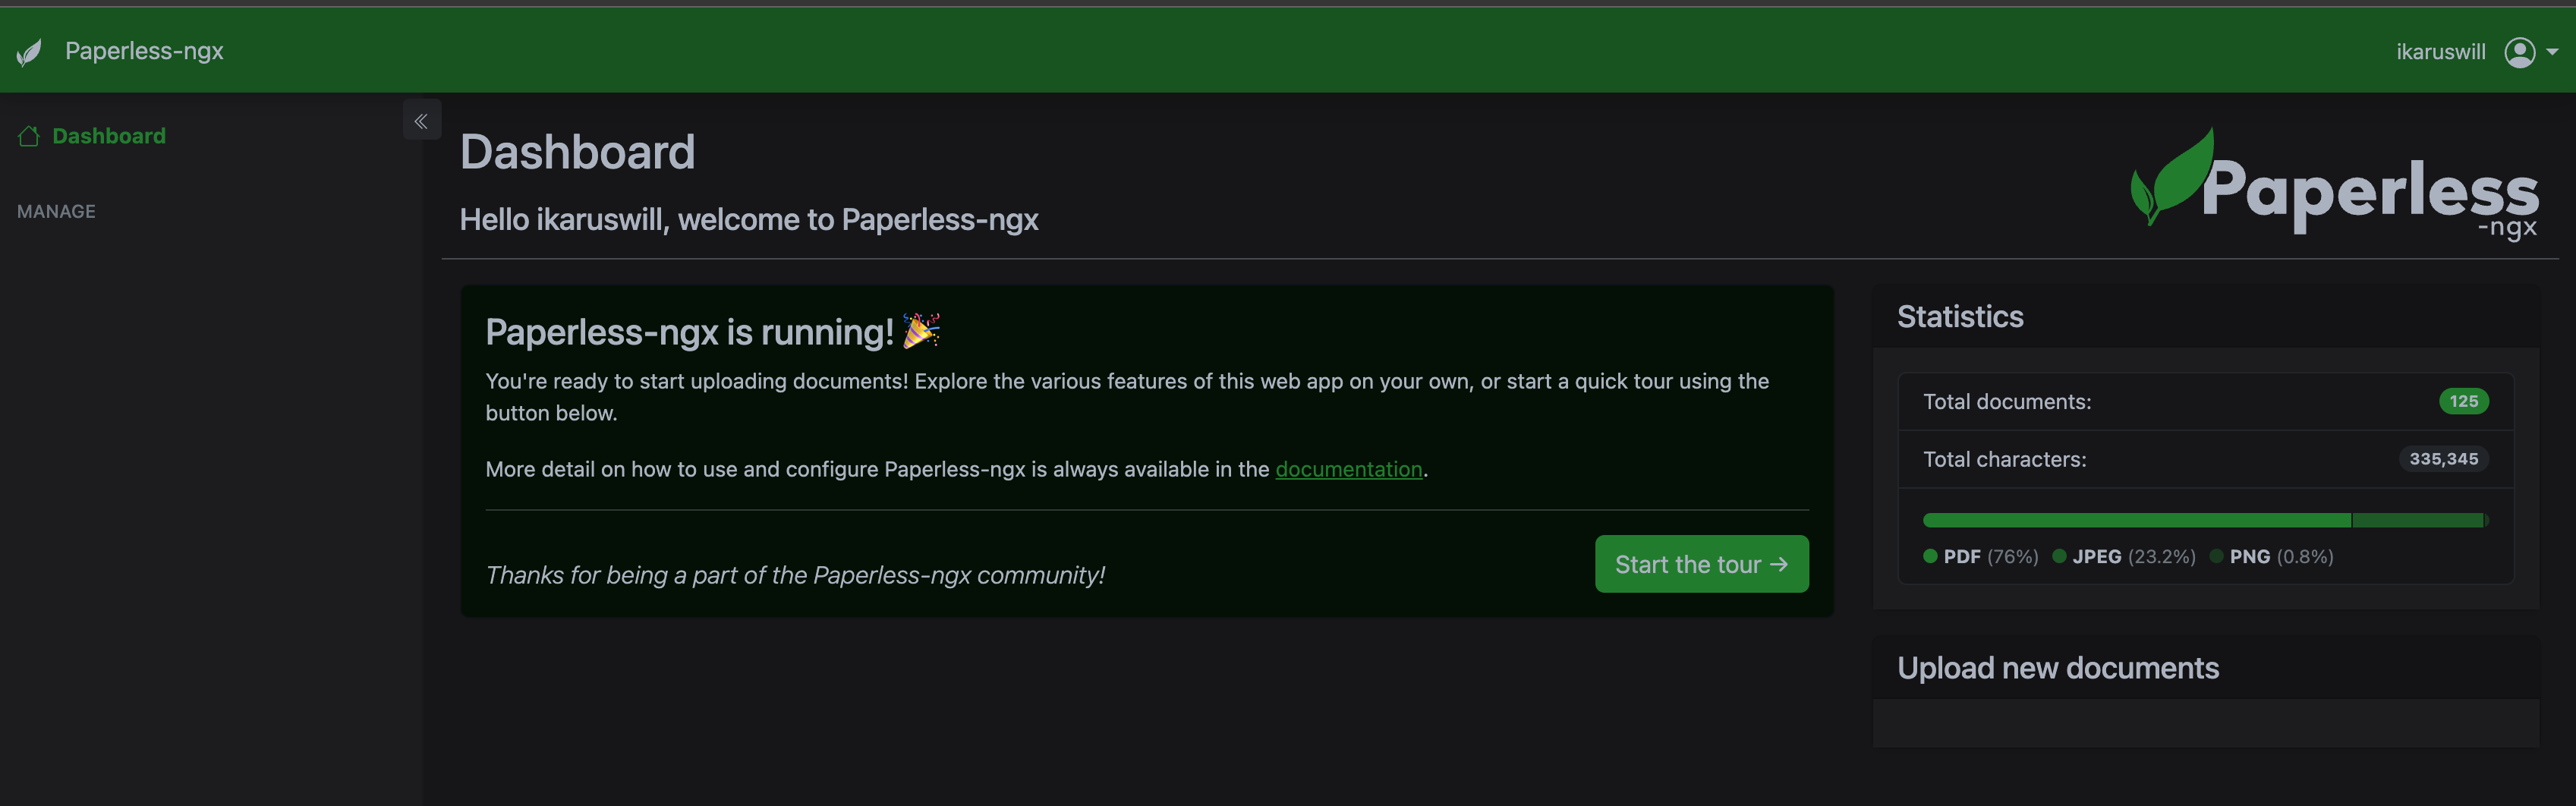The height and width of the screenshot is (806, 2576).
Task: Expand the MANAGE section
Action: pos(56,211)
